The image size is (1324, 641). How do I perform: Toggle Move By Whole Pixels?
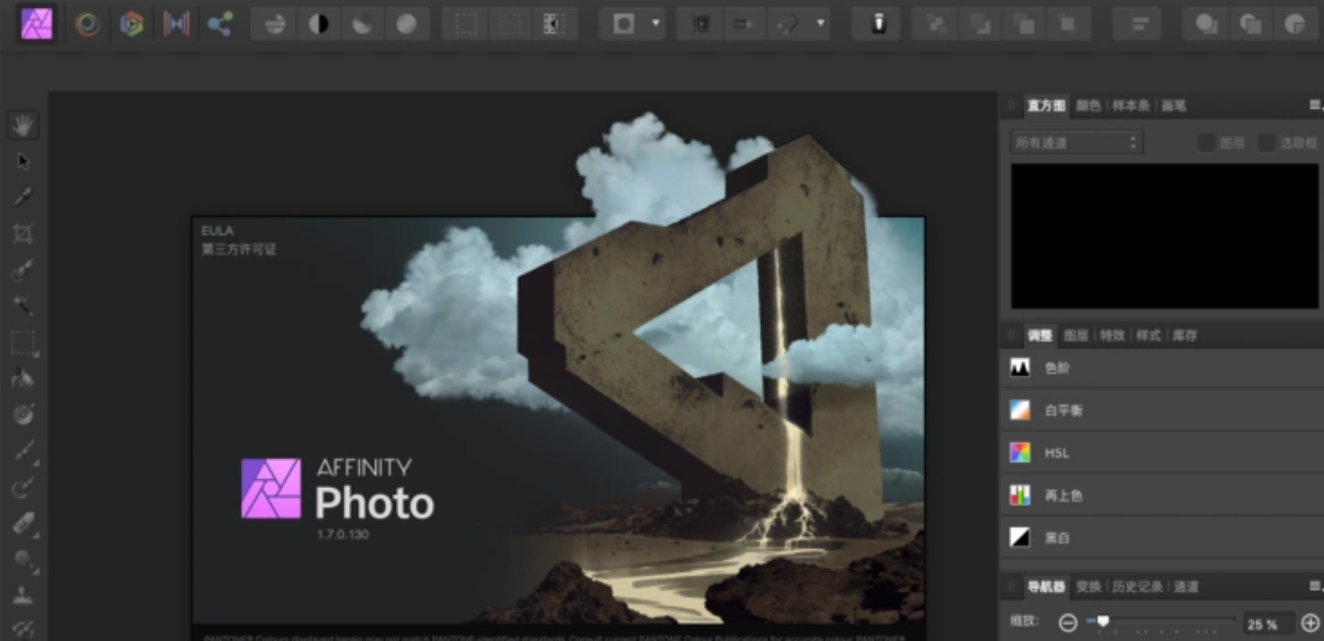744,24
